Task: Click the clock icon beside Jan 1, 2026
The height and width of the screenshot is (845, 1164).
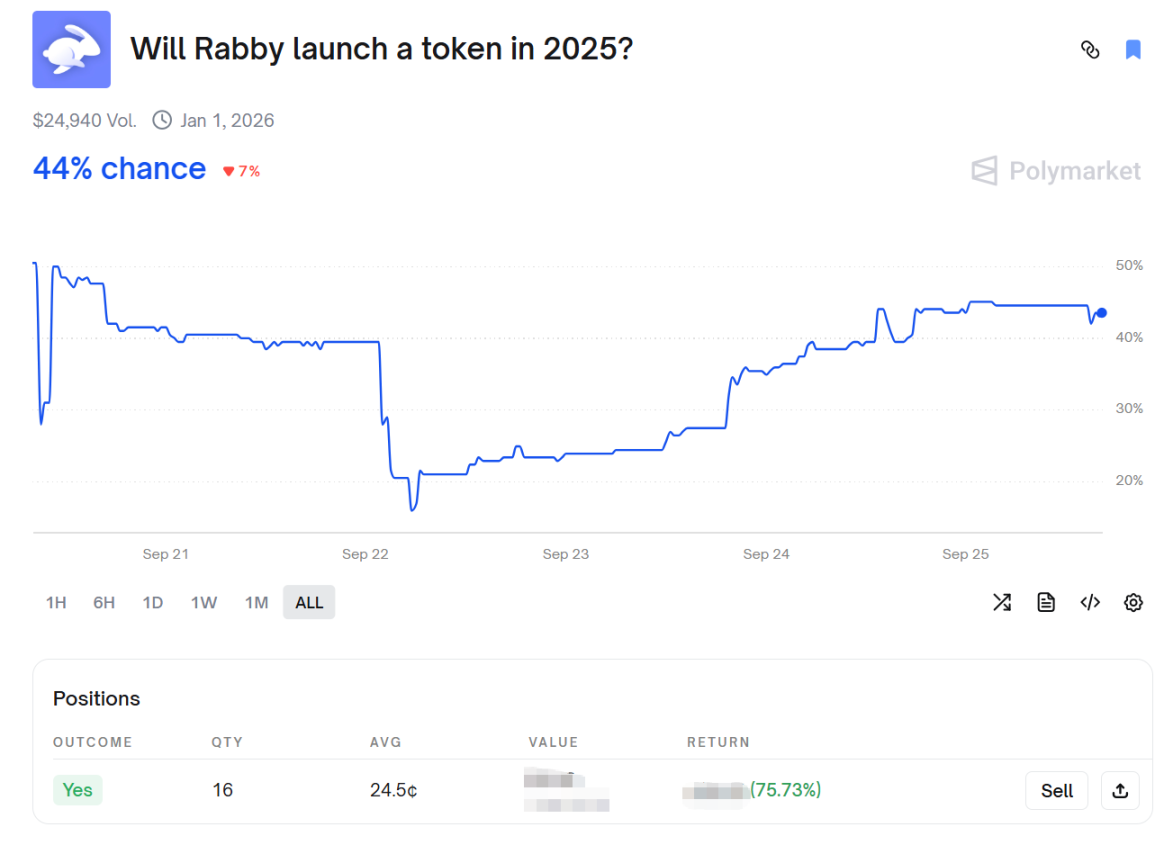Action: pyautogui.click(x=162, y=121)
